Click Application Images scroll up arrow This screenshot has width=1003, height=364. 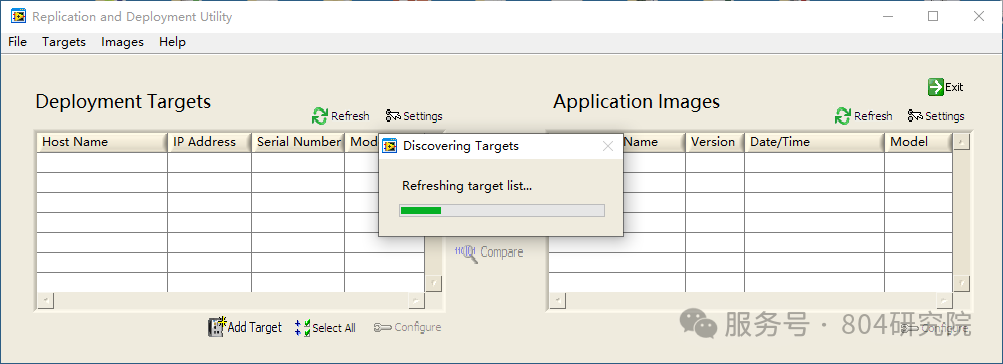point(961,141)
